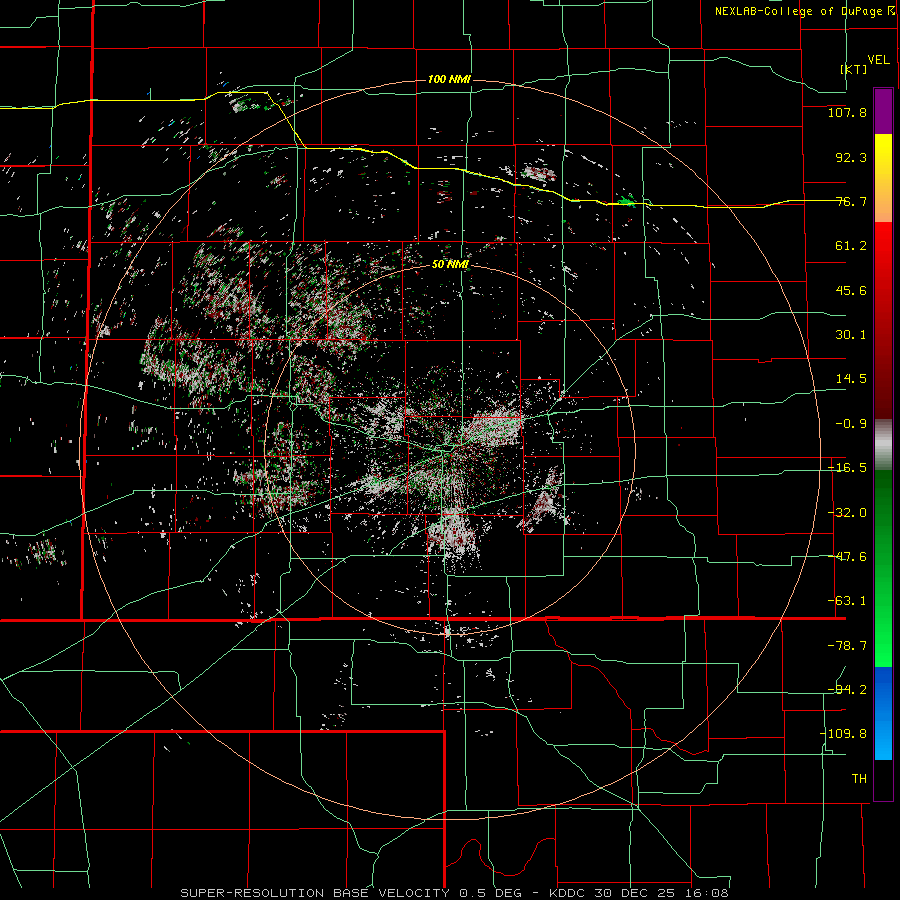This screenshot has width=900, height=900.
Task: Click the 76.7 velocity scale value
Action: point(851,201)
